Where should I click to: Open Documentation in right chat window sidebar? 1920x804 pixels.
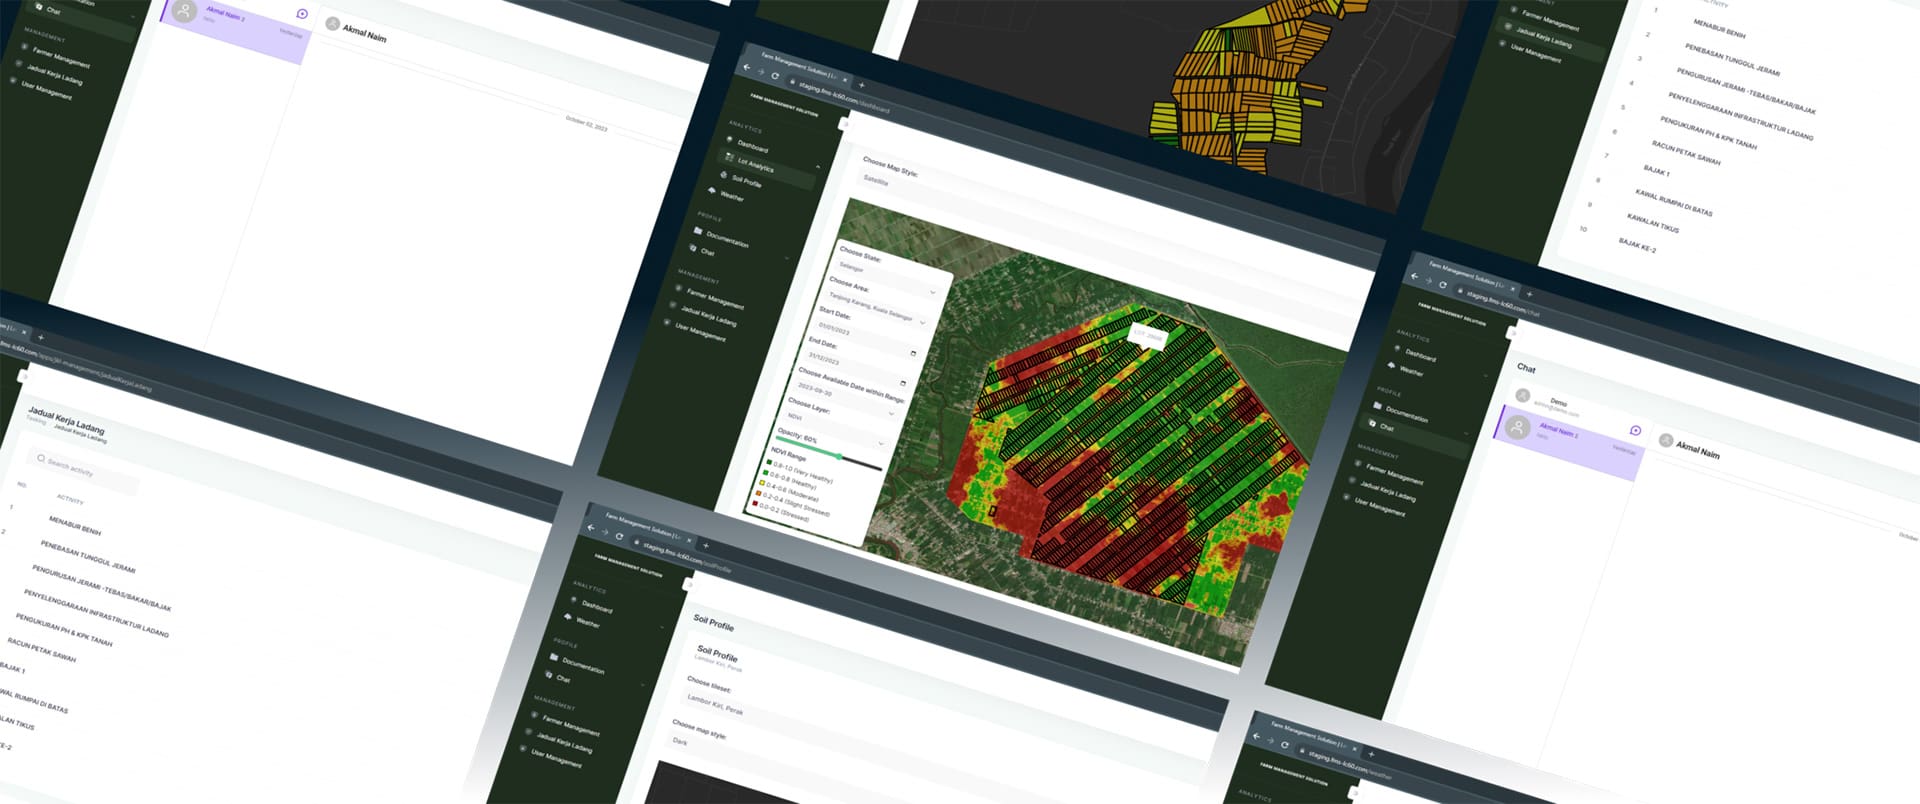point(1407,414)
